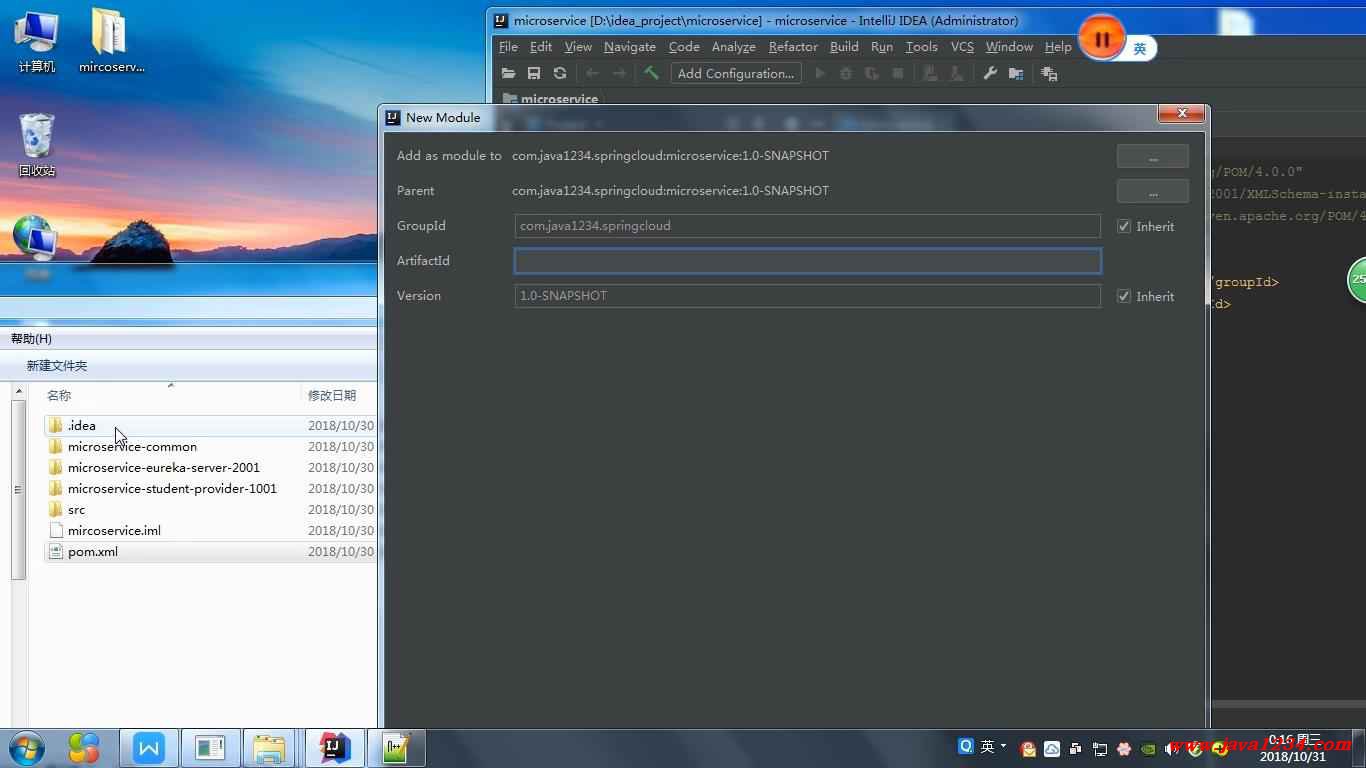Image resolution: width=1366 pixels, height=768 pixels.
Task: Click the green hammer Build Project icon
Action: [x=651, y=73]
